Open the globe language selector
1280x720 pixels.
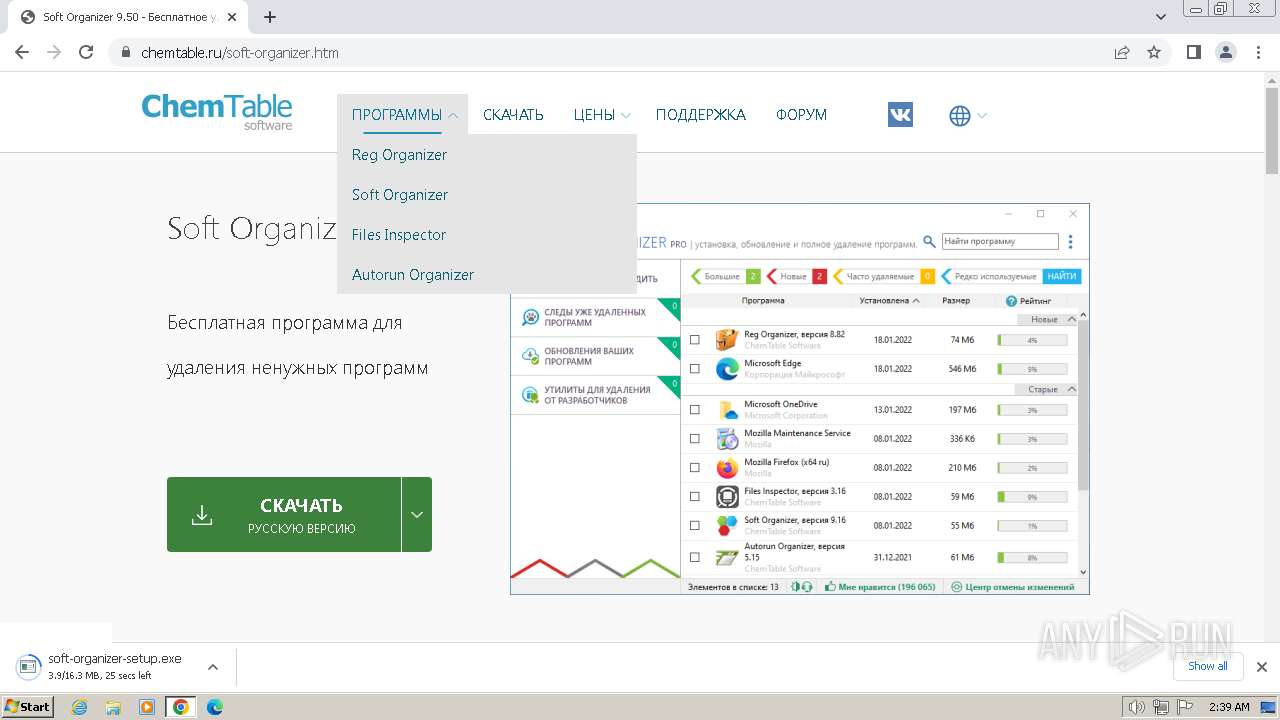959,116
